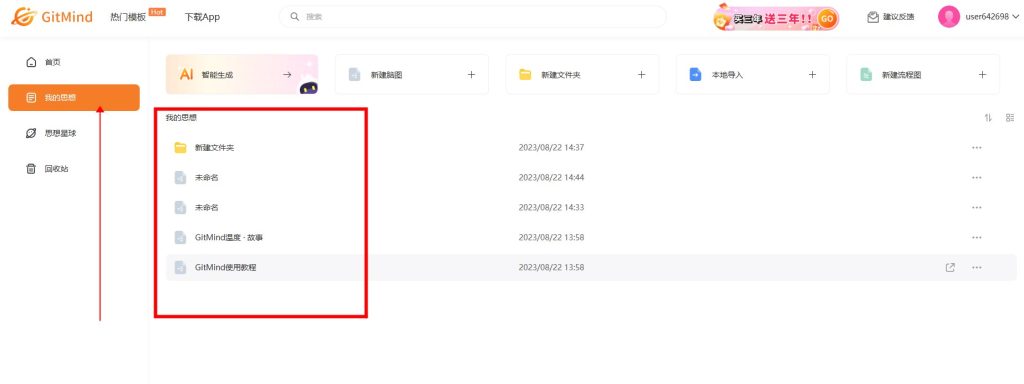Focus the 搜索 search field
This screenshot has width=1024, height=384.
pyautogui.click(x=473, y=17)
